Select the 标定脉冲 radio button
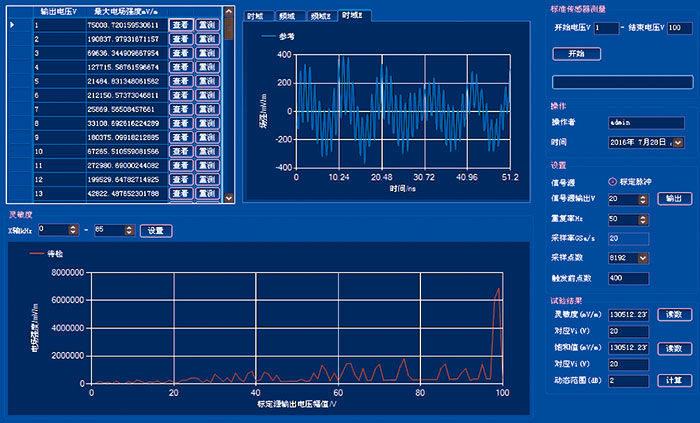Screen dimensions: 700x423 [613, 182]
